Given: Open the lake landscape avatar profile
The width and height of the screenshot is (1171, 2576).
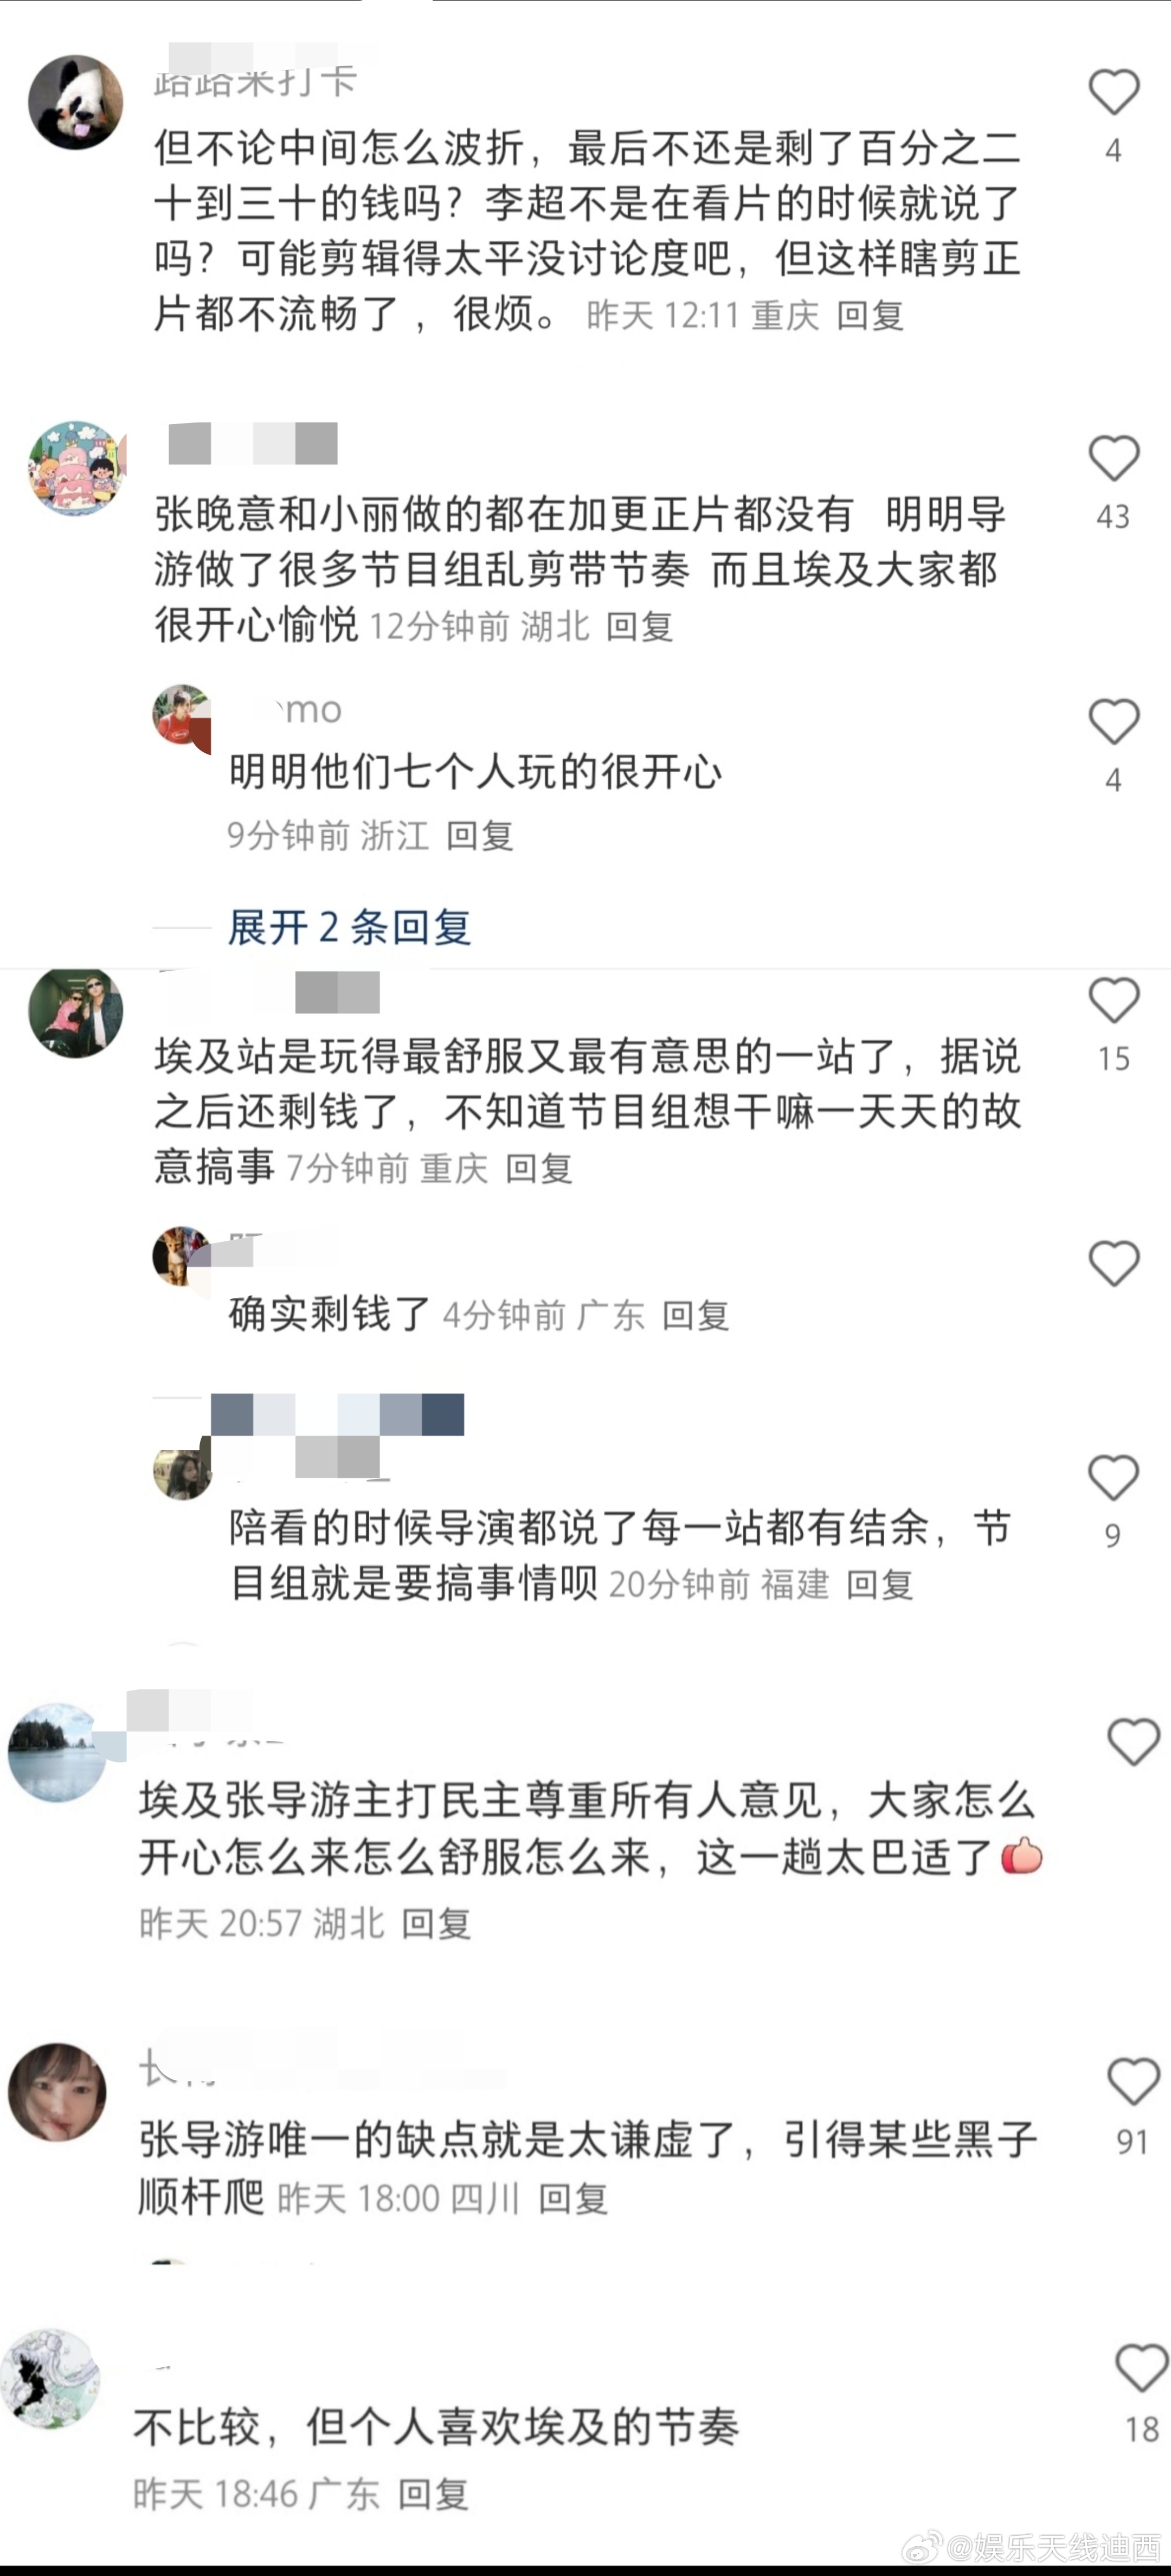Looking at the screenshot, I should [57, 1752].
